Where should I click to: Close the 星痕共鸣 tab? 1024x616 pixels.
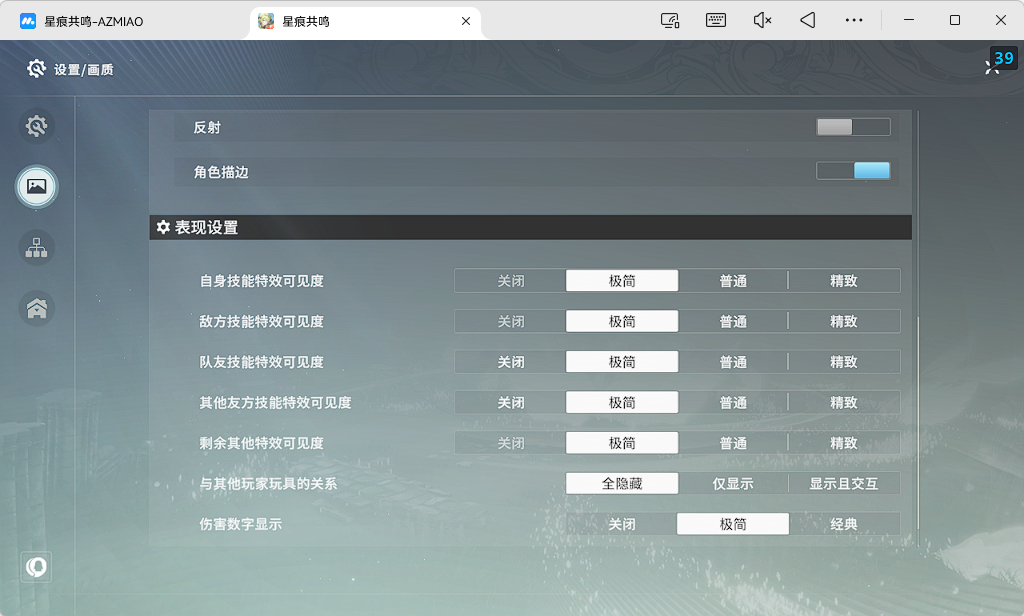pos(466,21)
